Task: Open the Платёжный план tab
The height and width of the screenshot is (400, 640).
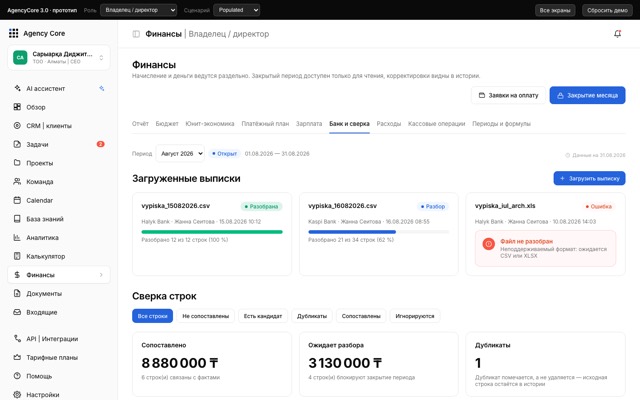Action: (x=265, y=124)
